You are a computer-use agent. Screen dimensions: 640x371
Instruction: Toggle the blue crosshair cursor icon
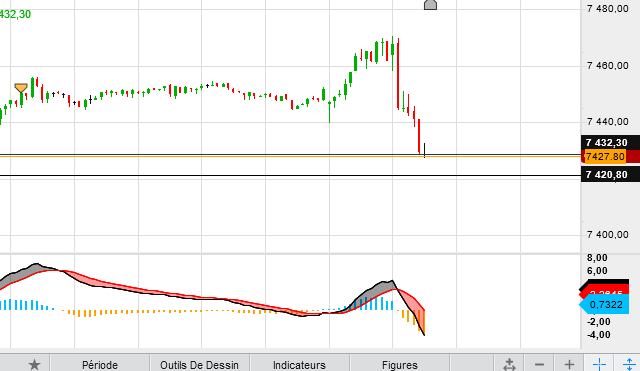pyautogui.click(x=599, y=364)
